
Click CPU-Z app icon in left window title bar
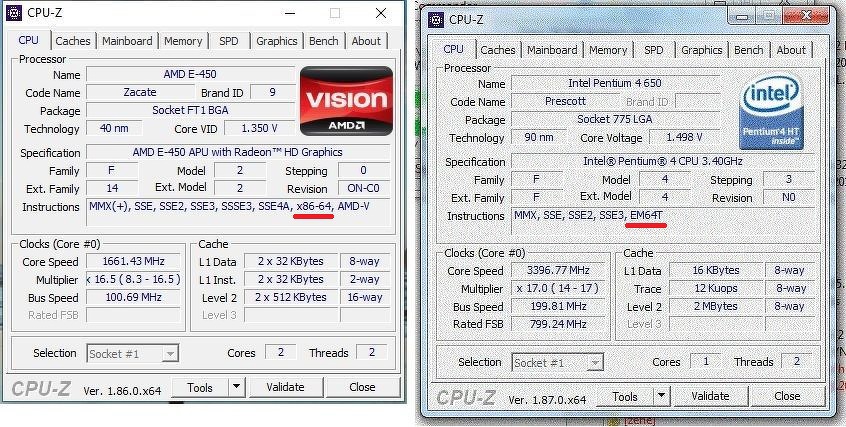coord(13,12)
